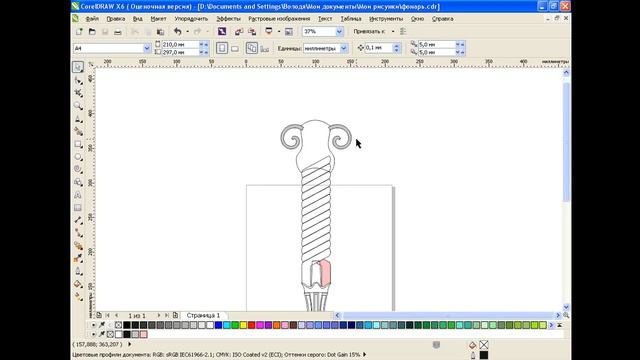The height and width of the screenshot is (360, 640).
Task: Open the Файл menu
Action: click(x=92, y=19)
